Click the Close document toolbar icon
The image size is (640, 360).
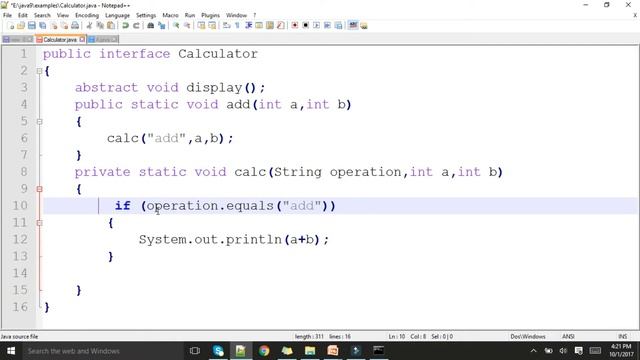pyautogui.click(x=54, y=26)
